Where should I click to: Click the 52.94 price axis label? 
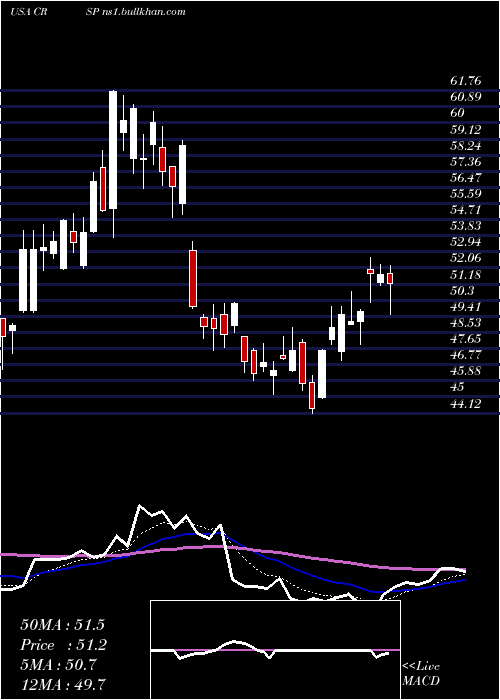[466, 242]
